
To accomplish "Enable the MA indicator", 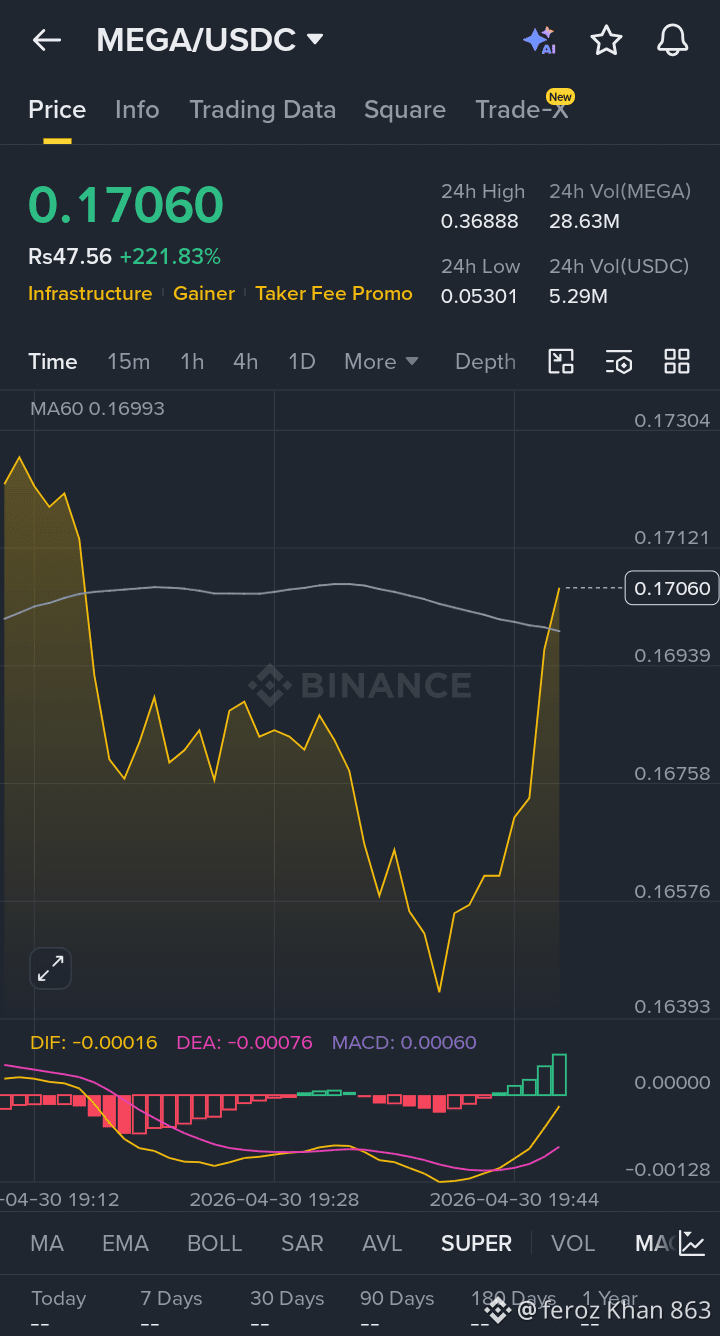I will [47, 1243].
